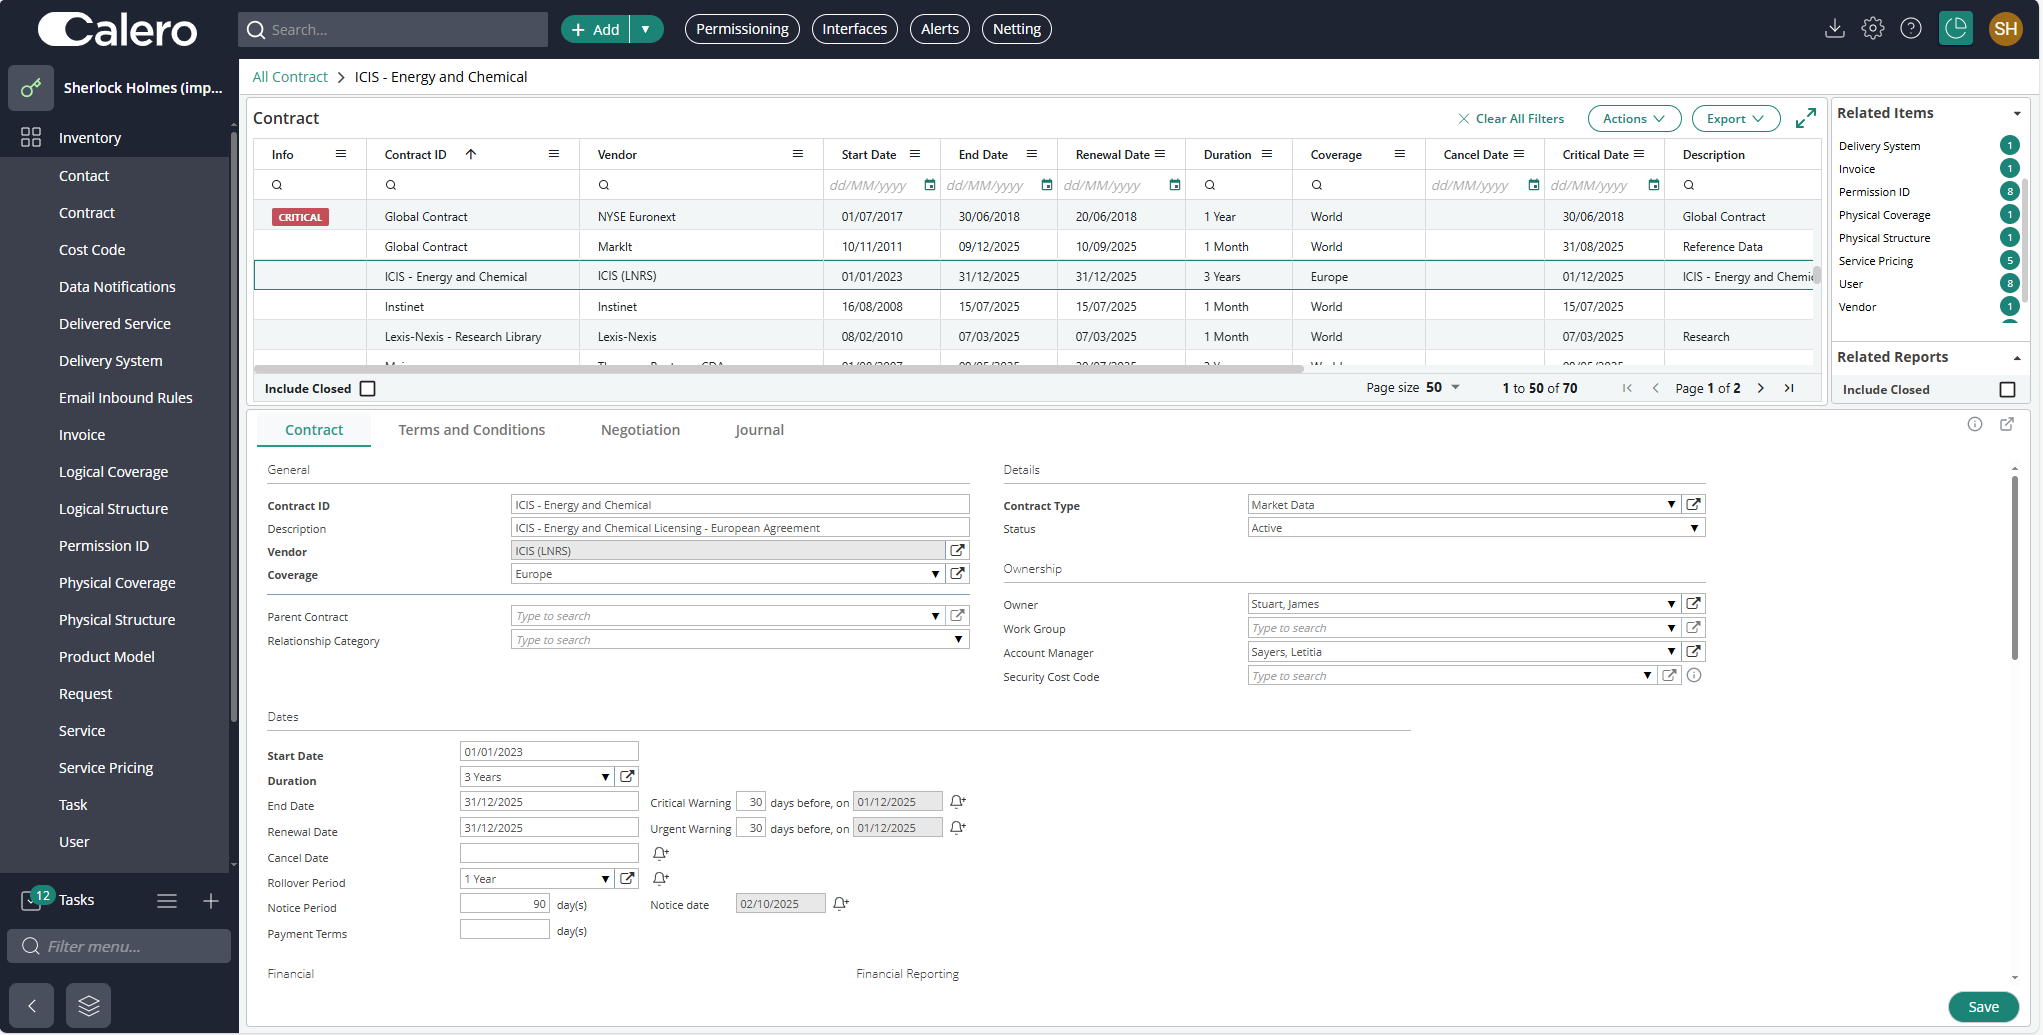Click the calendar icon in Start Date filter
Screen dimensions: 2043x1035
click(929, 185)
